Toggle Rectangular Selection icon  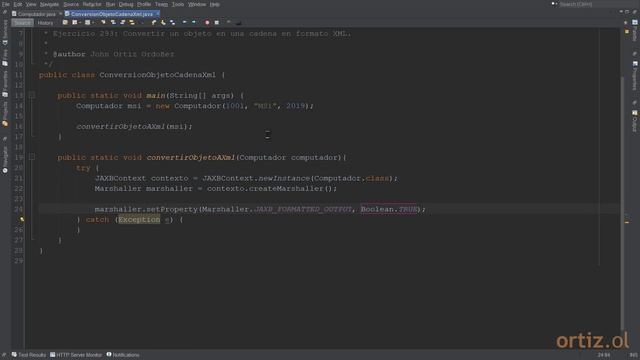(x=142, y=22)
